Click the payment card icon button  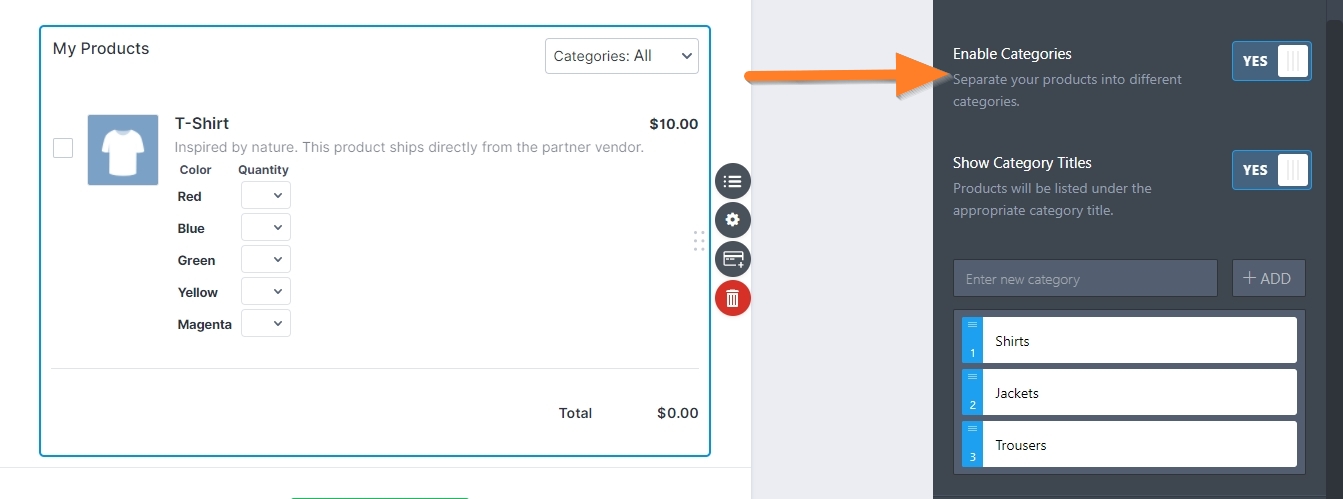(733, 259)
